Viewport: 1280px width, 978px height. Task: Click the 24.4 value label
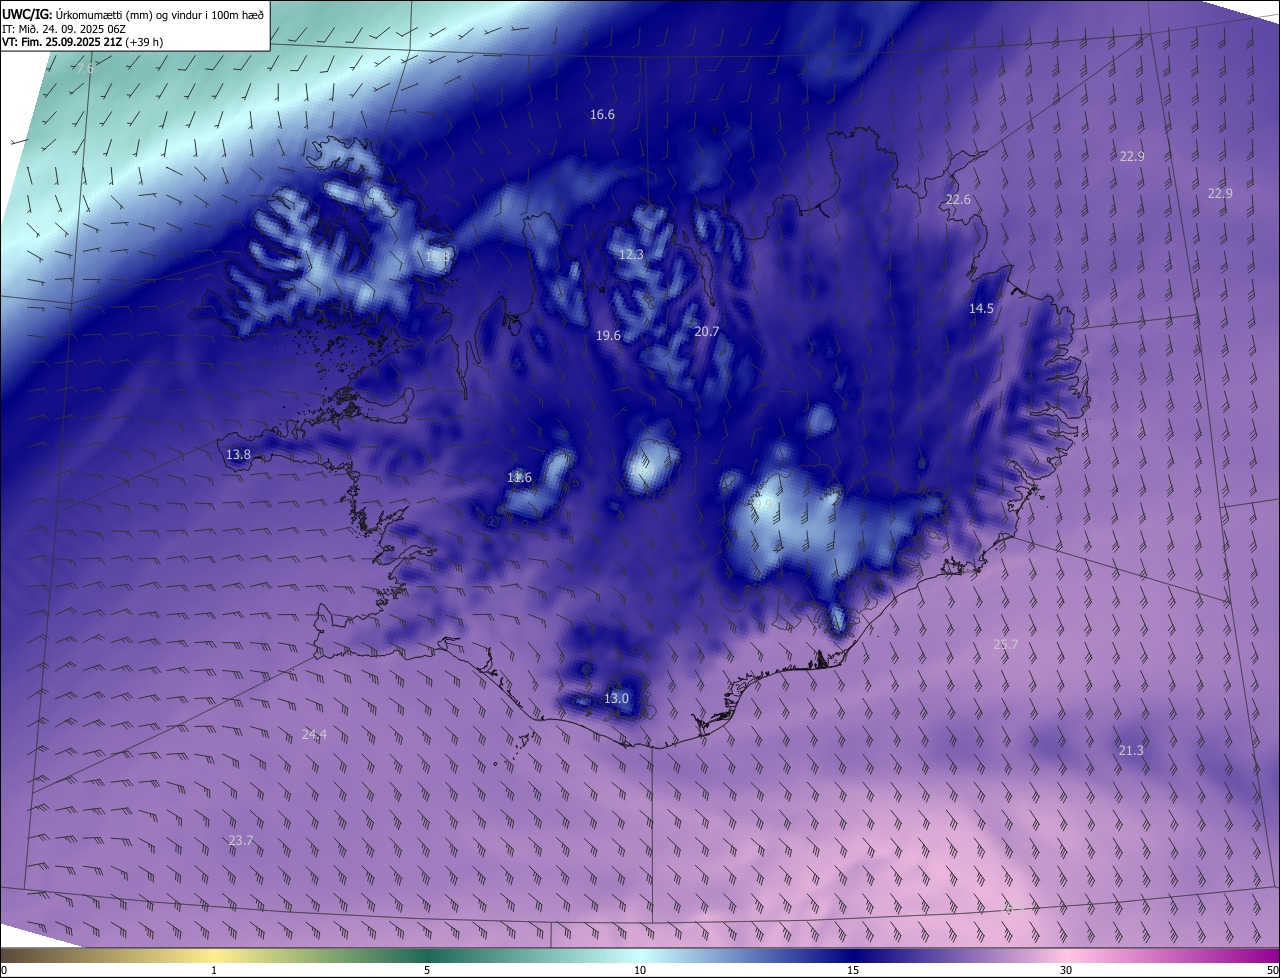coord(314,735)
